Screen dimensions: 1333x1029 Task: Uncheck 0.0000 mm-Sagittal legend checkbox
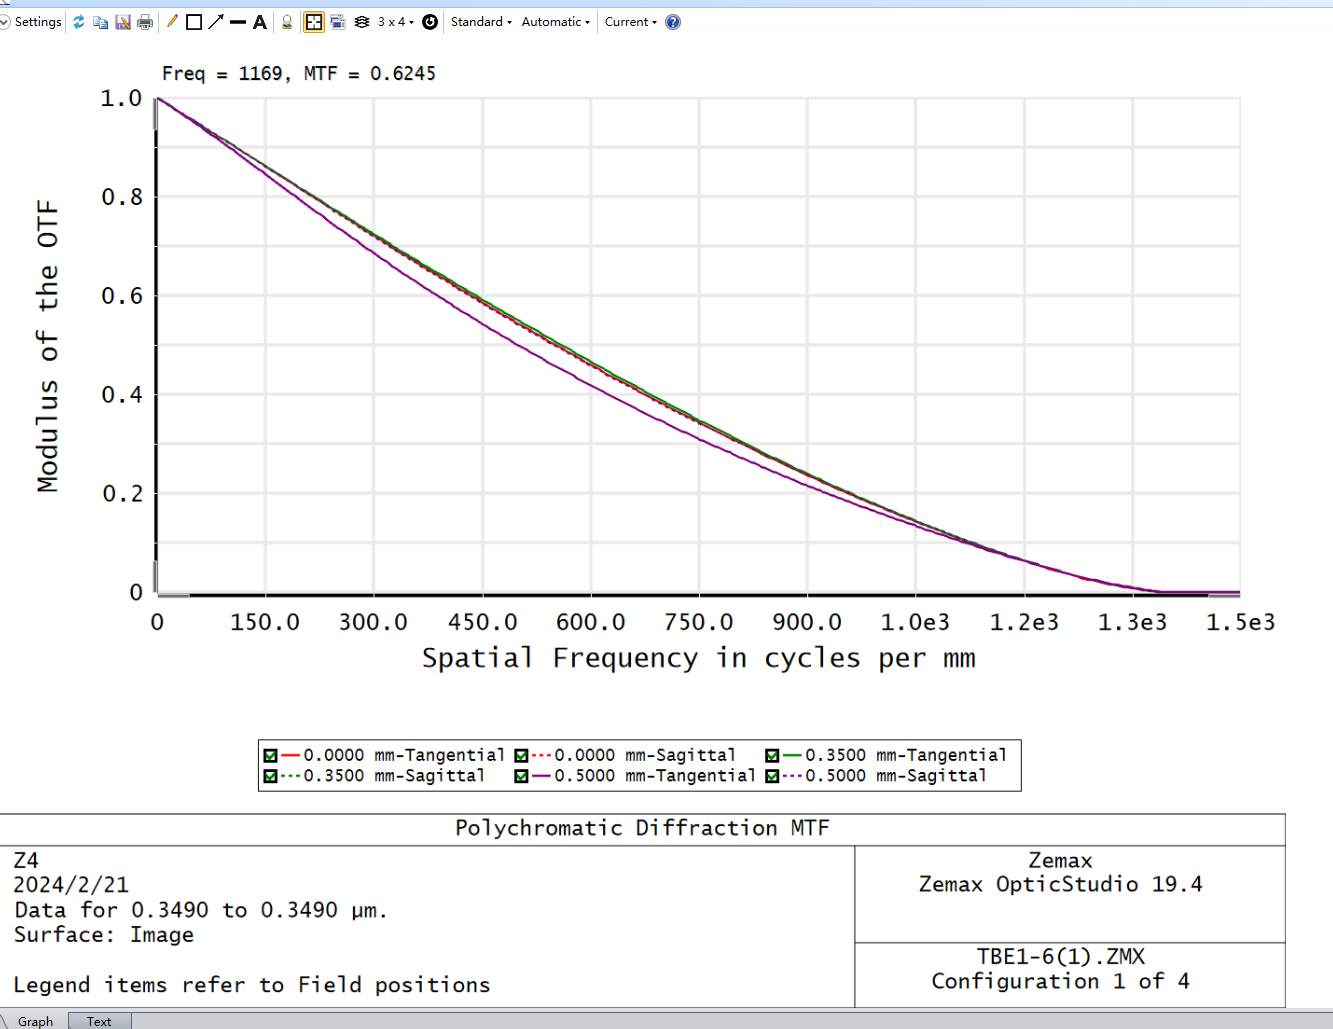click(x=521, y=756)
